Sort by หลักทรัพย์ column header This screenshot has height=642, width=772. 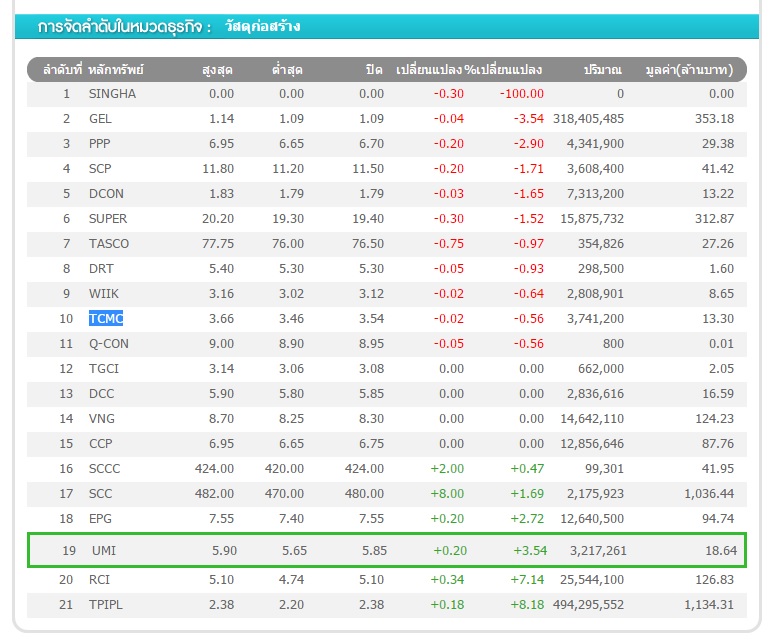(x=116, y=70)
